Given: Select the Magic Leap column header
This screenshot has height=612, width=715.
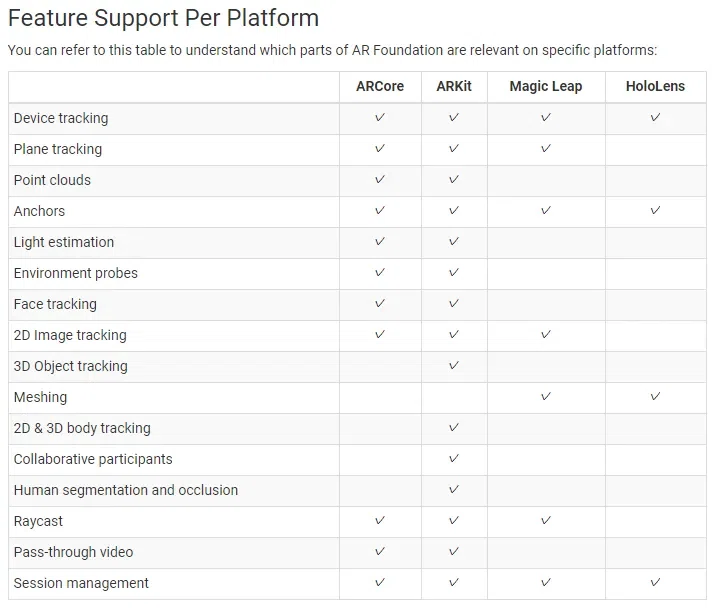Looking at the screenshot, I should (546, 86).
